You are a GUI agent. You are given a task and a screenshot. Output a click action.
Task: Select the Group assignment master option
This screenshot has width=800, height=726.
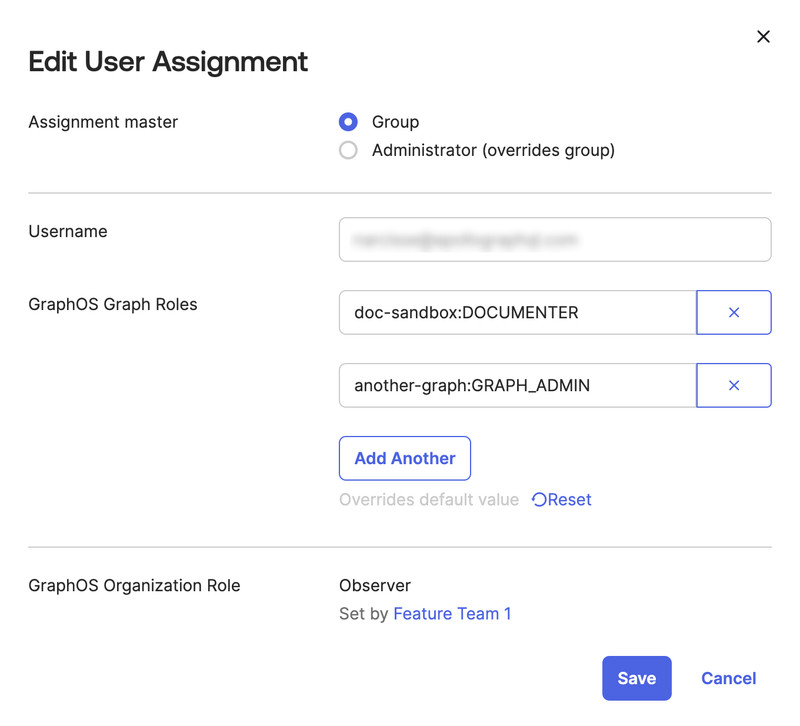click(x=348, y=122)
